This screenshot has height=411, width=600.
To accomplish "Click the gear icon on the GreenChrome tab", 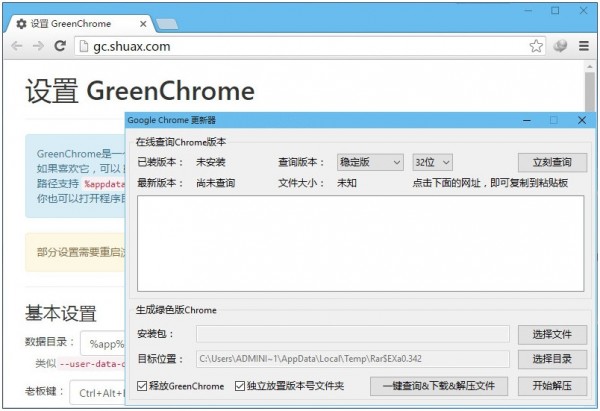I will tap(22, 22).
